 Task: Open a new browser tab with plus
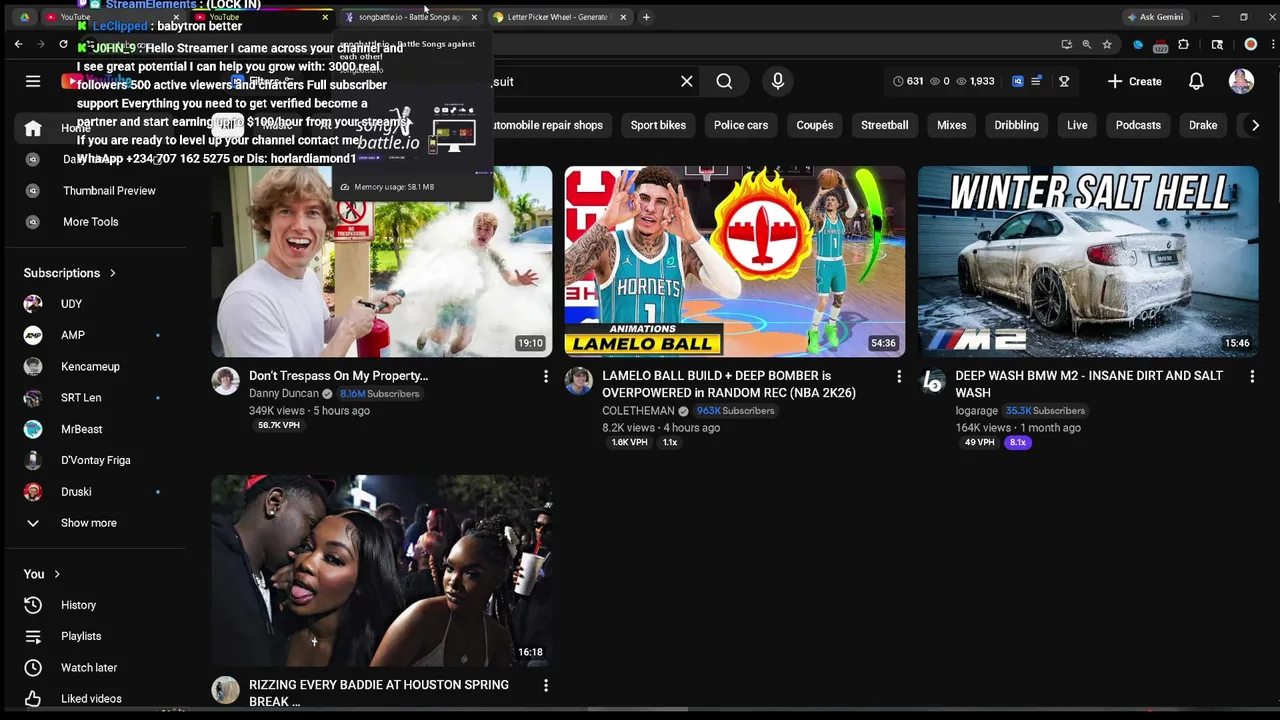(x=646, y=17)
